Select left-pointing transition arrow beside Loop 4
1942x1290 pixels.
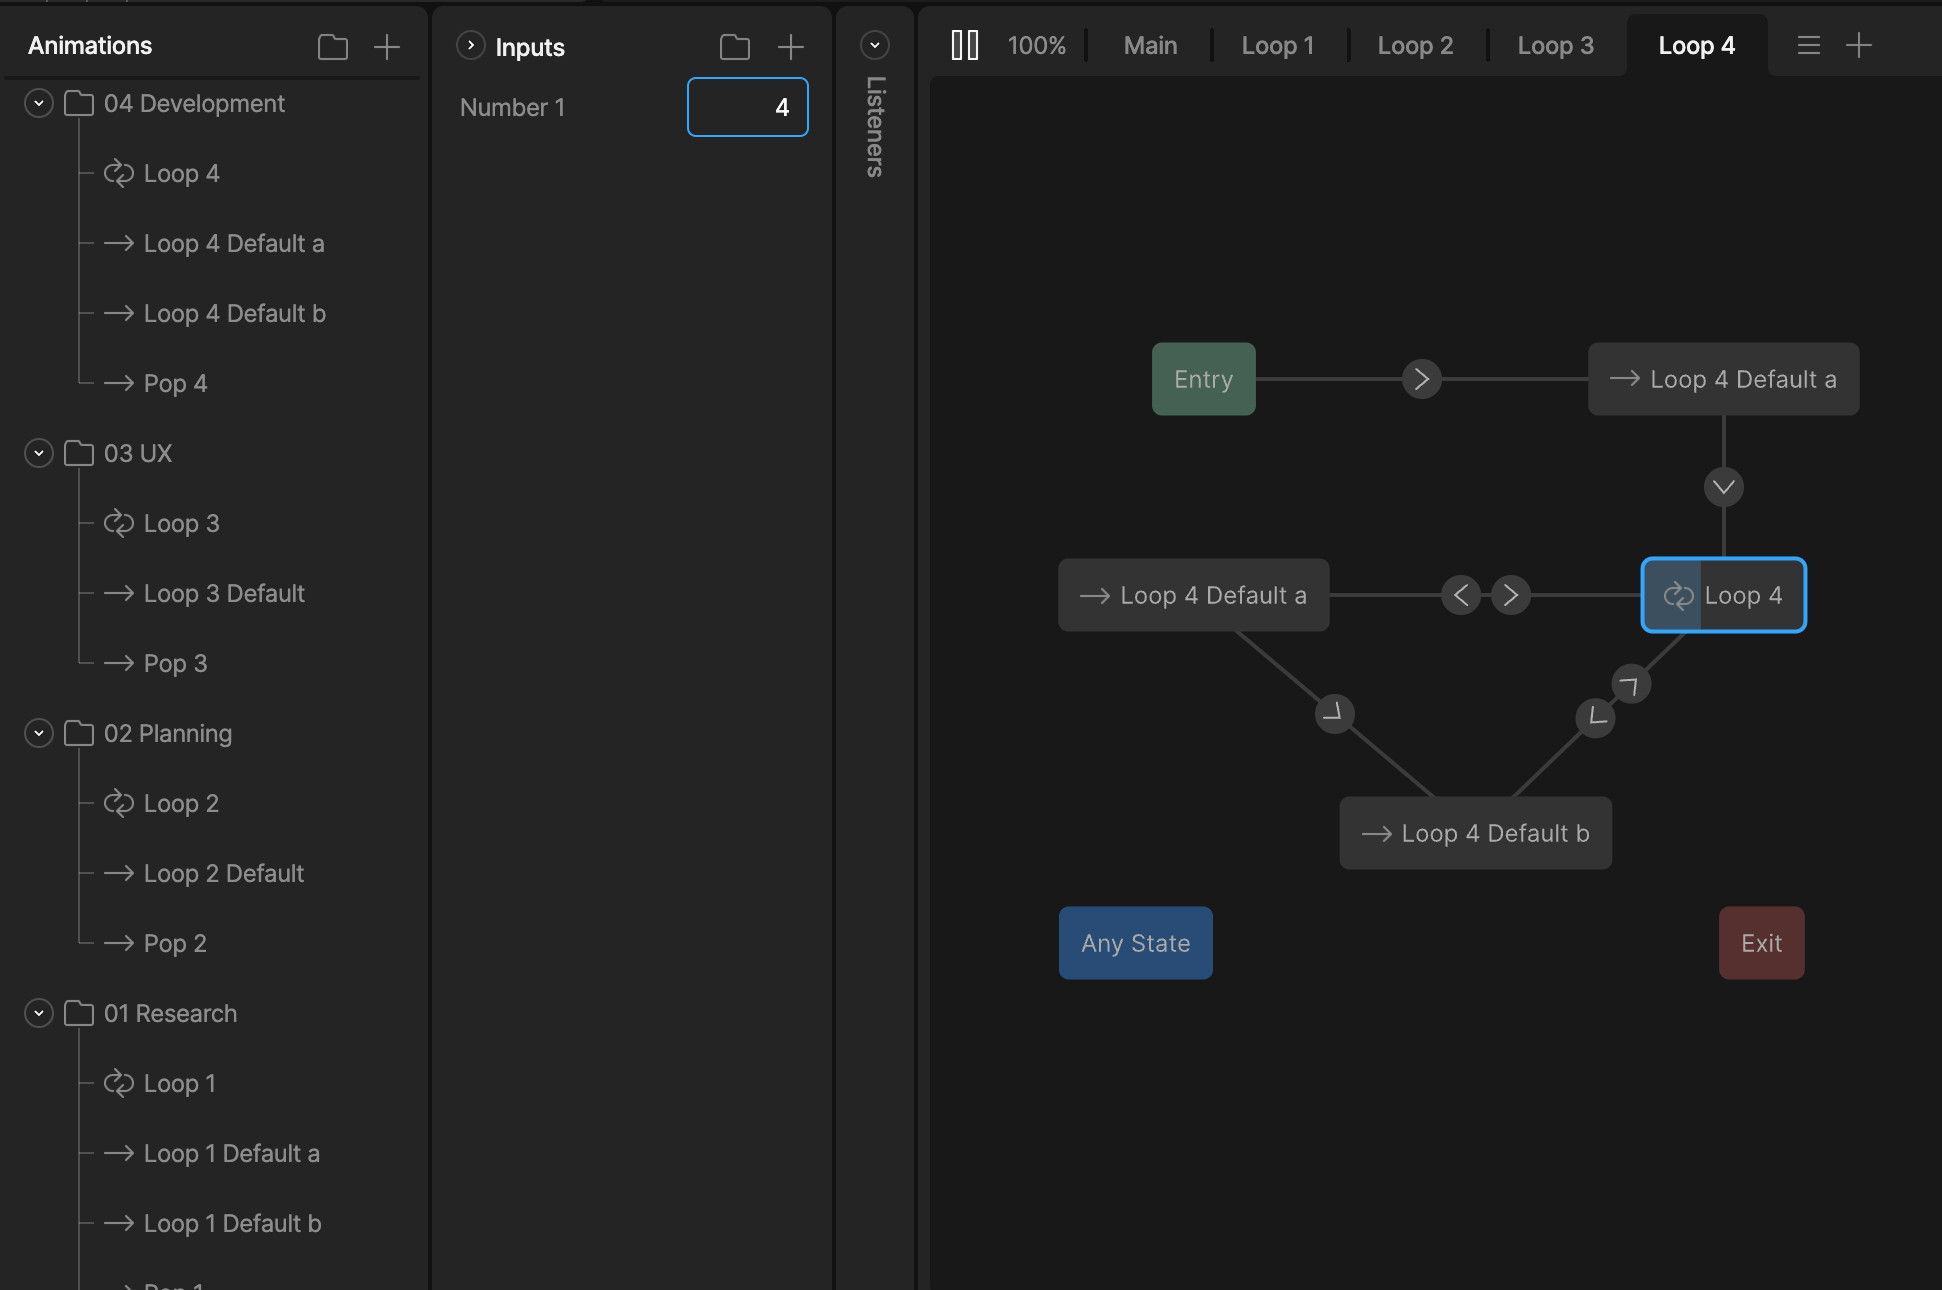[x=1461, y=595]
